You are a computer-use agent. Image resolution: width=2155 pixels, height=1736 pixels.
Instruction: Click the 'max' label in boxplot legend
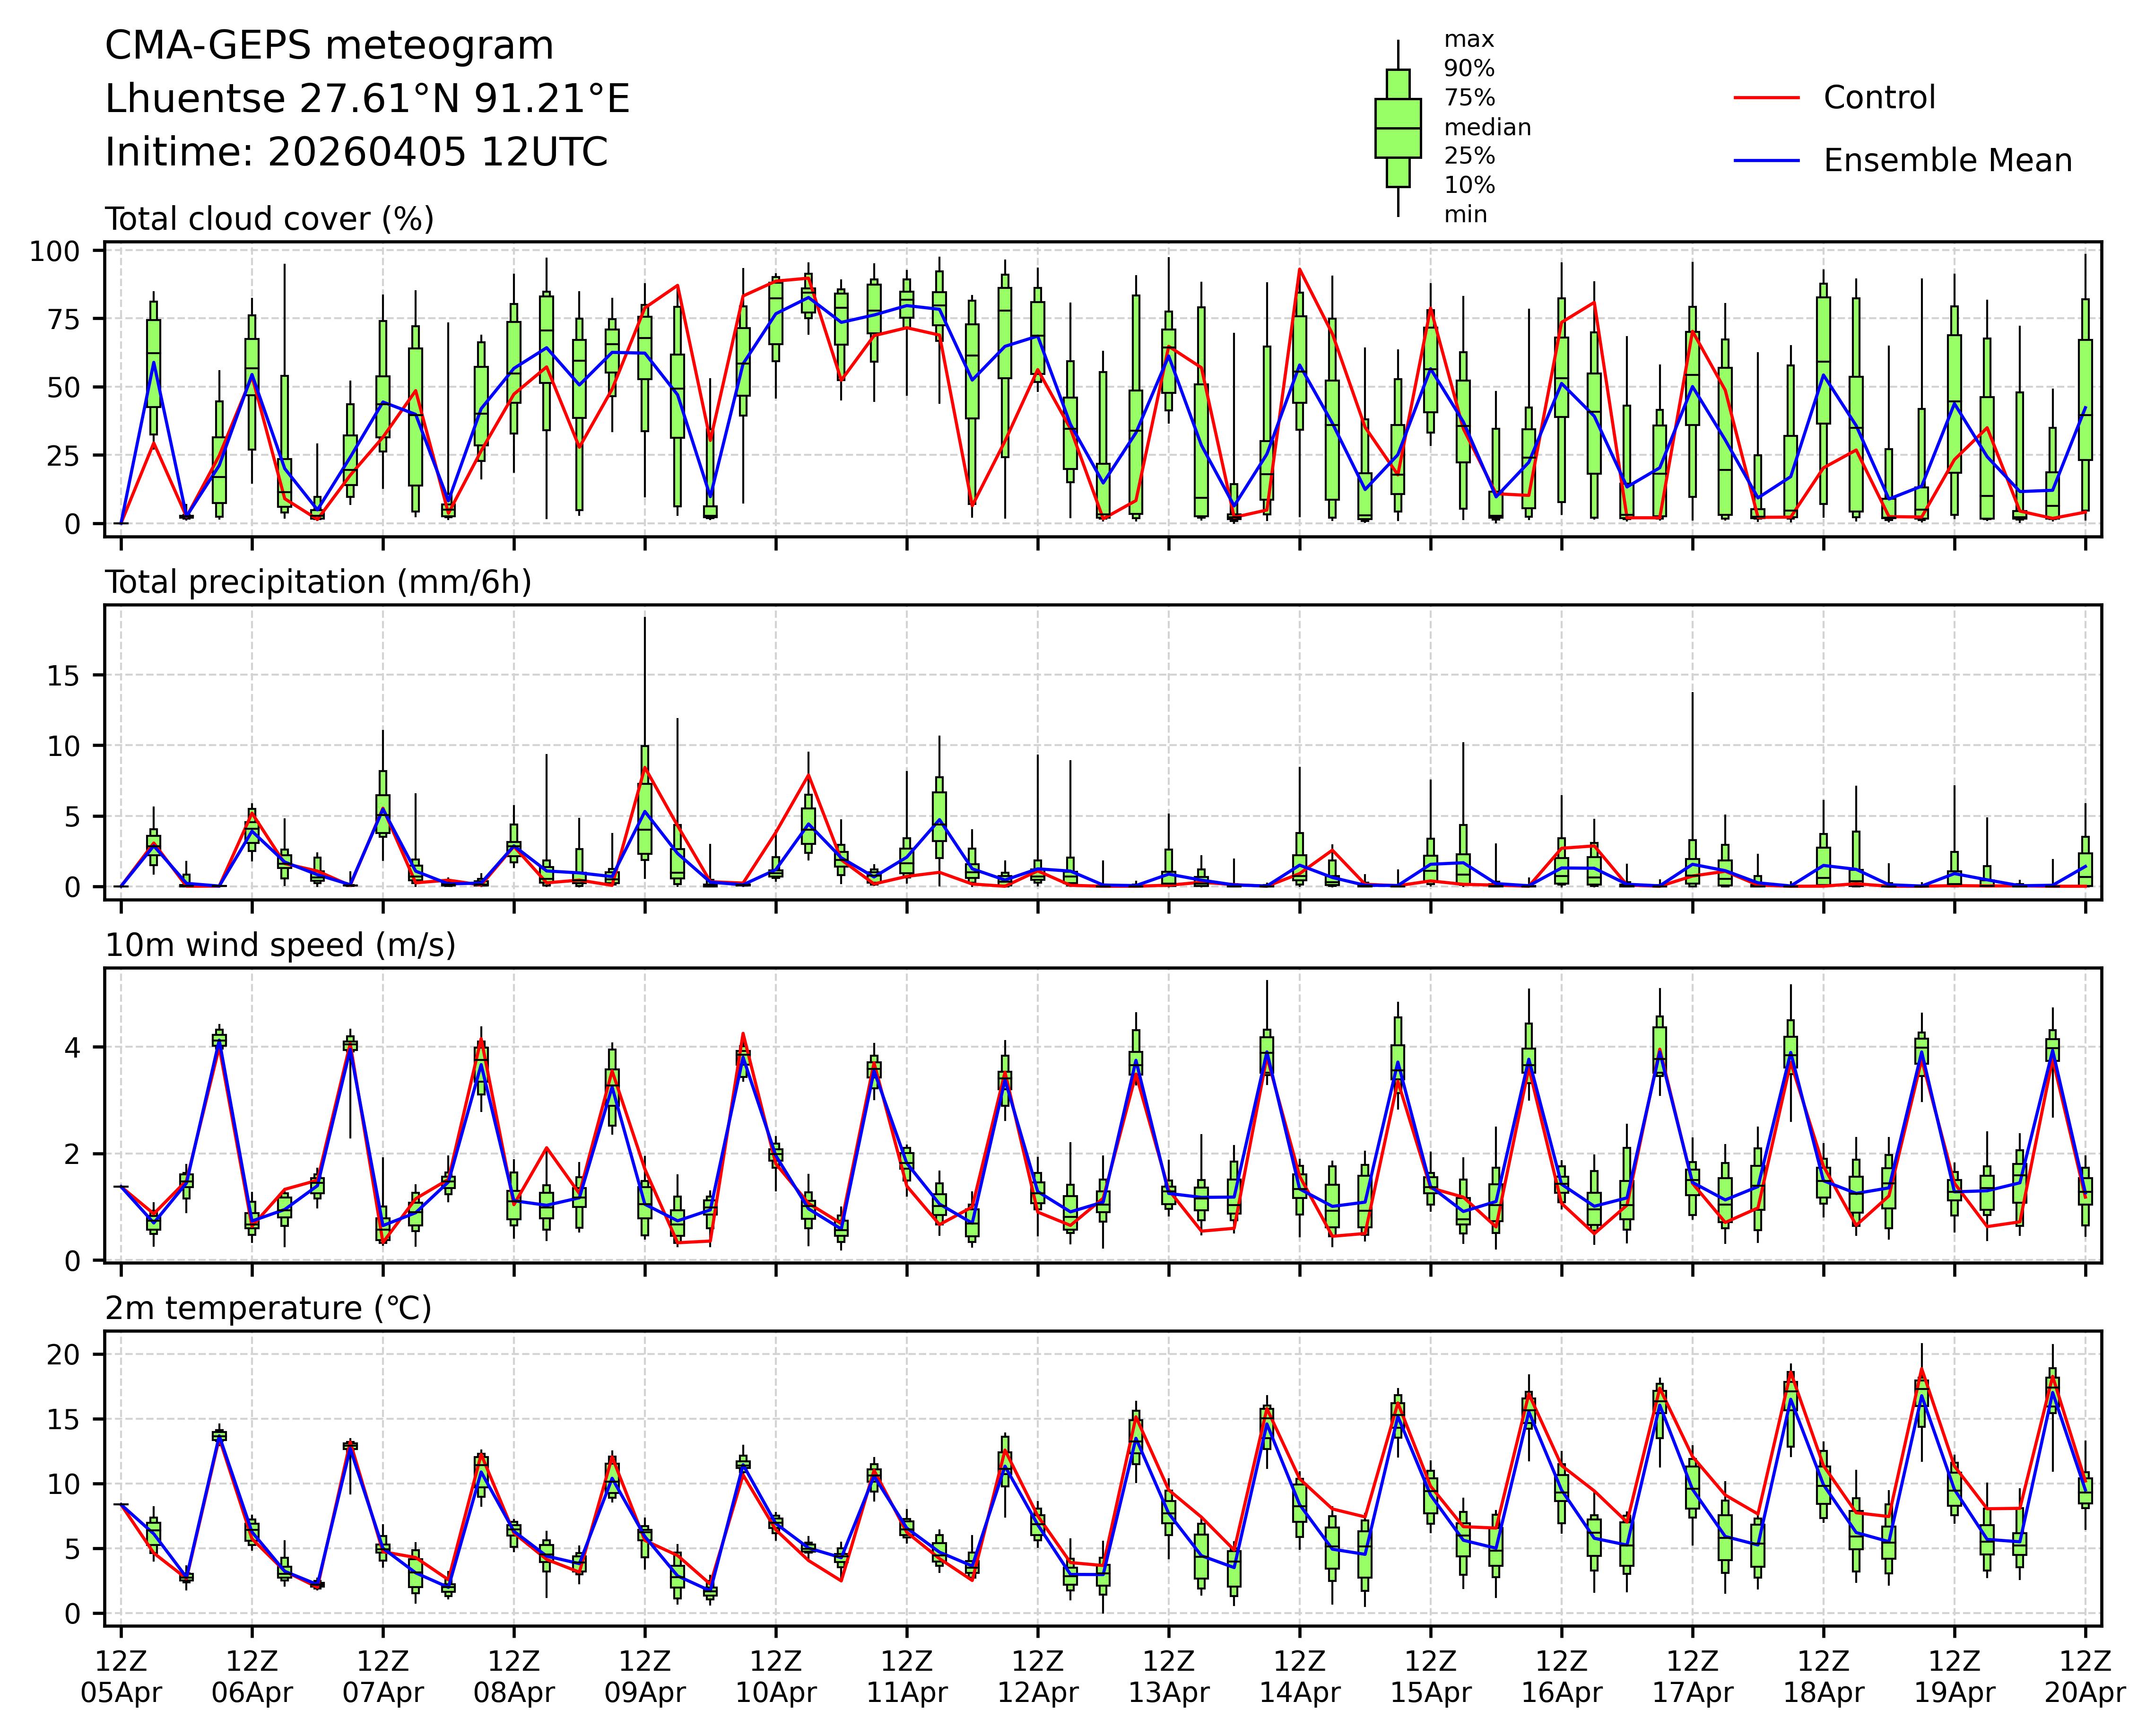click(x=1468, y=40)
